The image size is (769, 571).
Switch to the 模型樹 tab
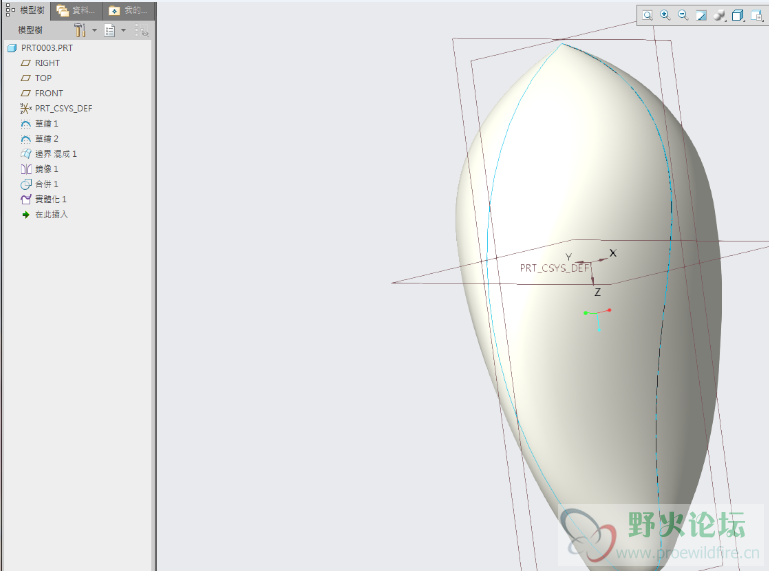click(26, 10)
